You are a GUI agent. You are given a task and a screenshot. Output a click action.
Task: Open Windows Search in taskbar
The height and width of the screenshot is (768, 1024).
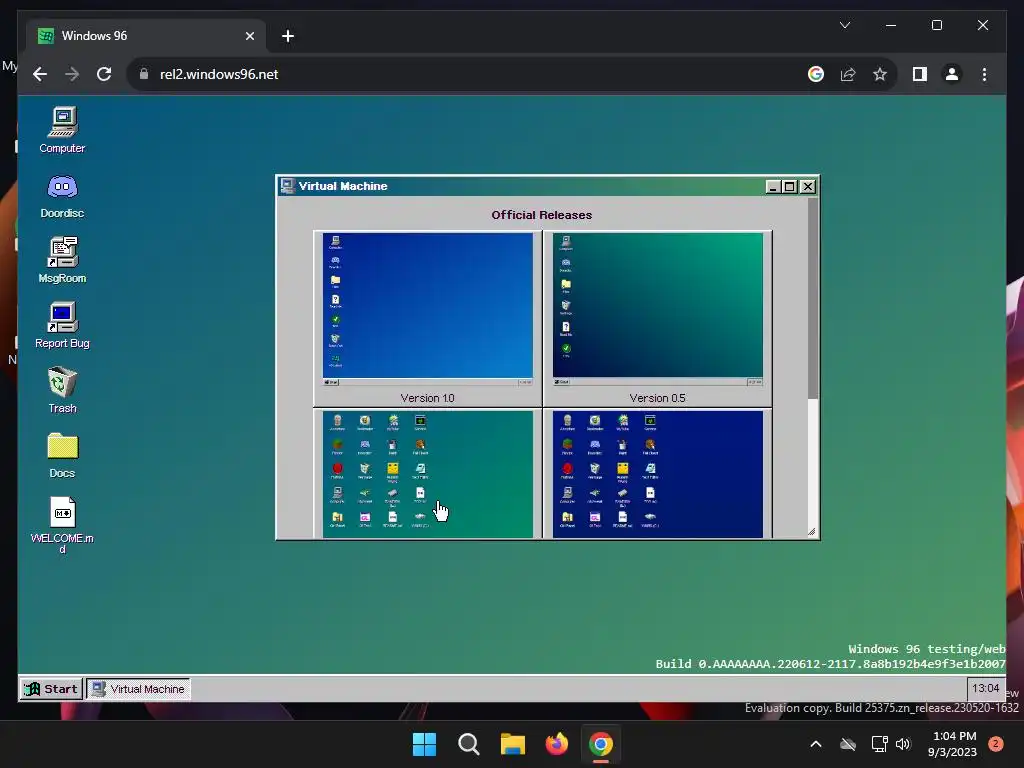coord(468,744)
